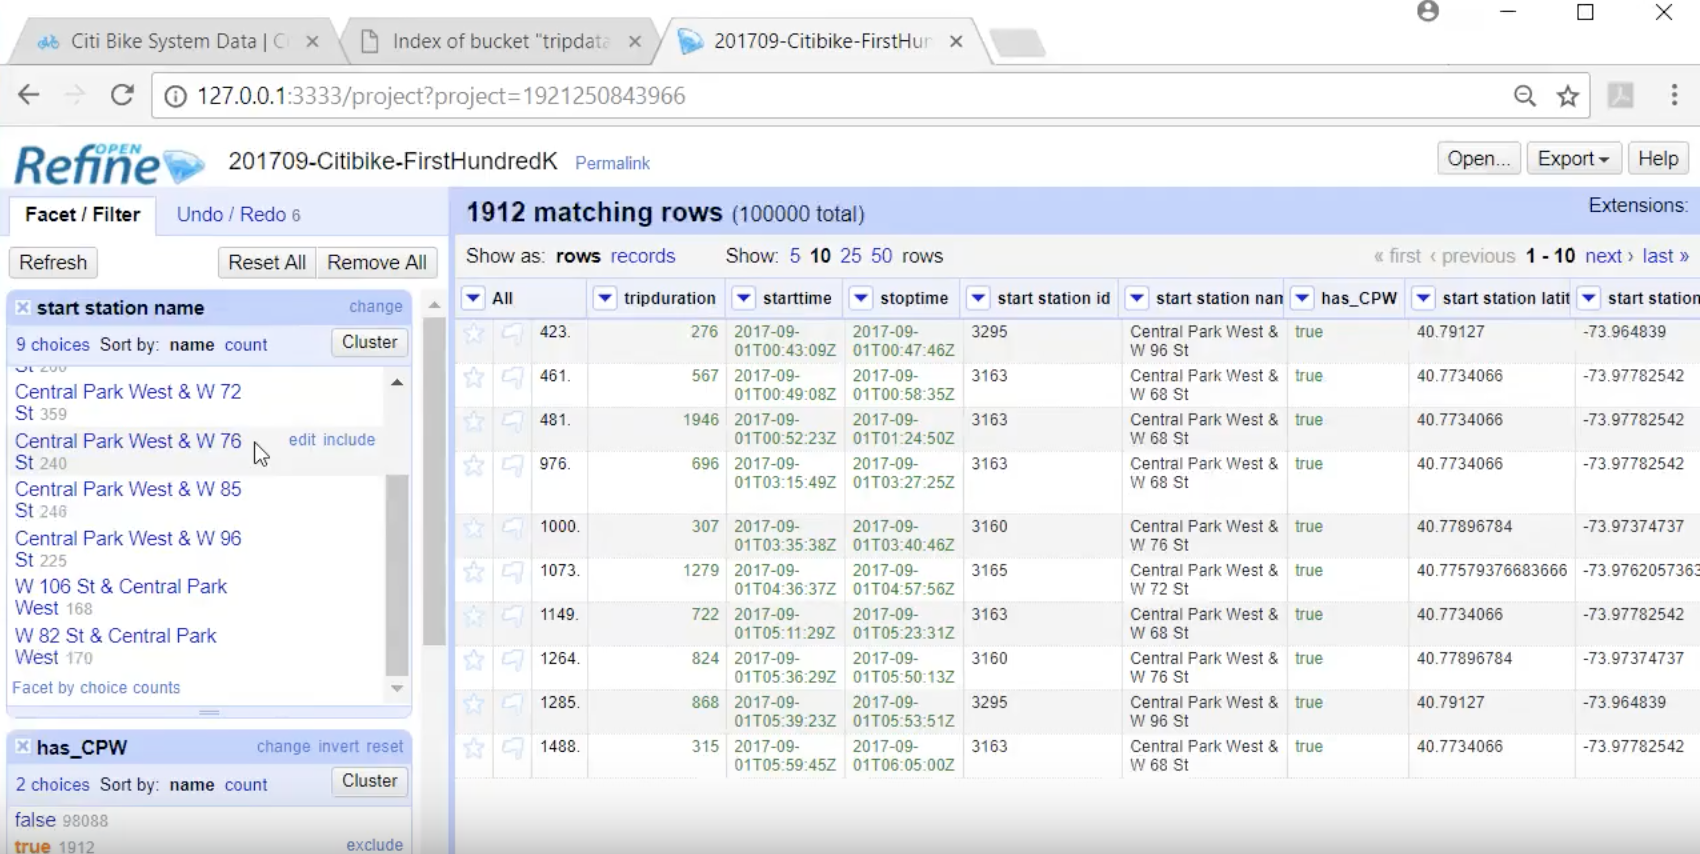Open the Permalink link
Viewport: 1700px width, 854px height.
point(612,163)
